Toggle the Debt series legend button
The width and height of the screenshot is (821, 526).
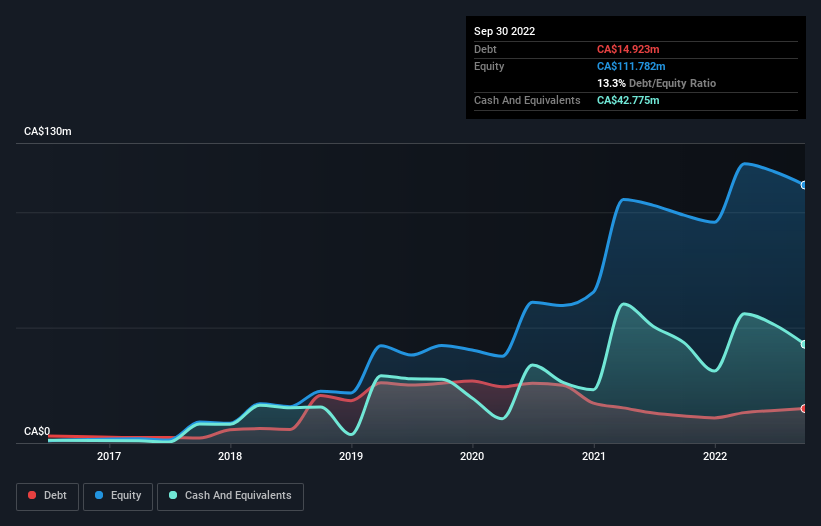click(47, 496)
